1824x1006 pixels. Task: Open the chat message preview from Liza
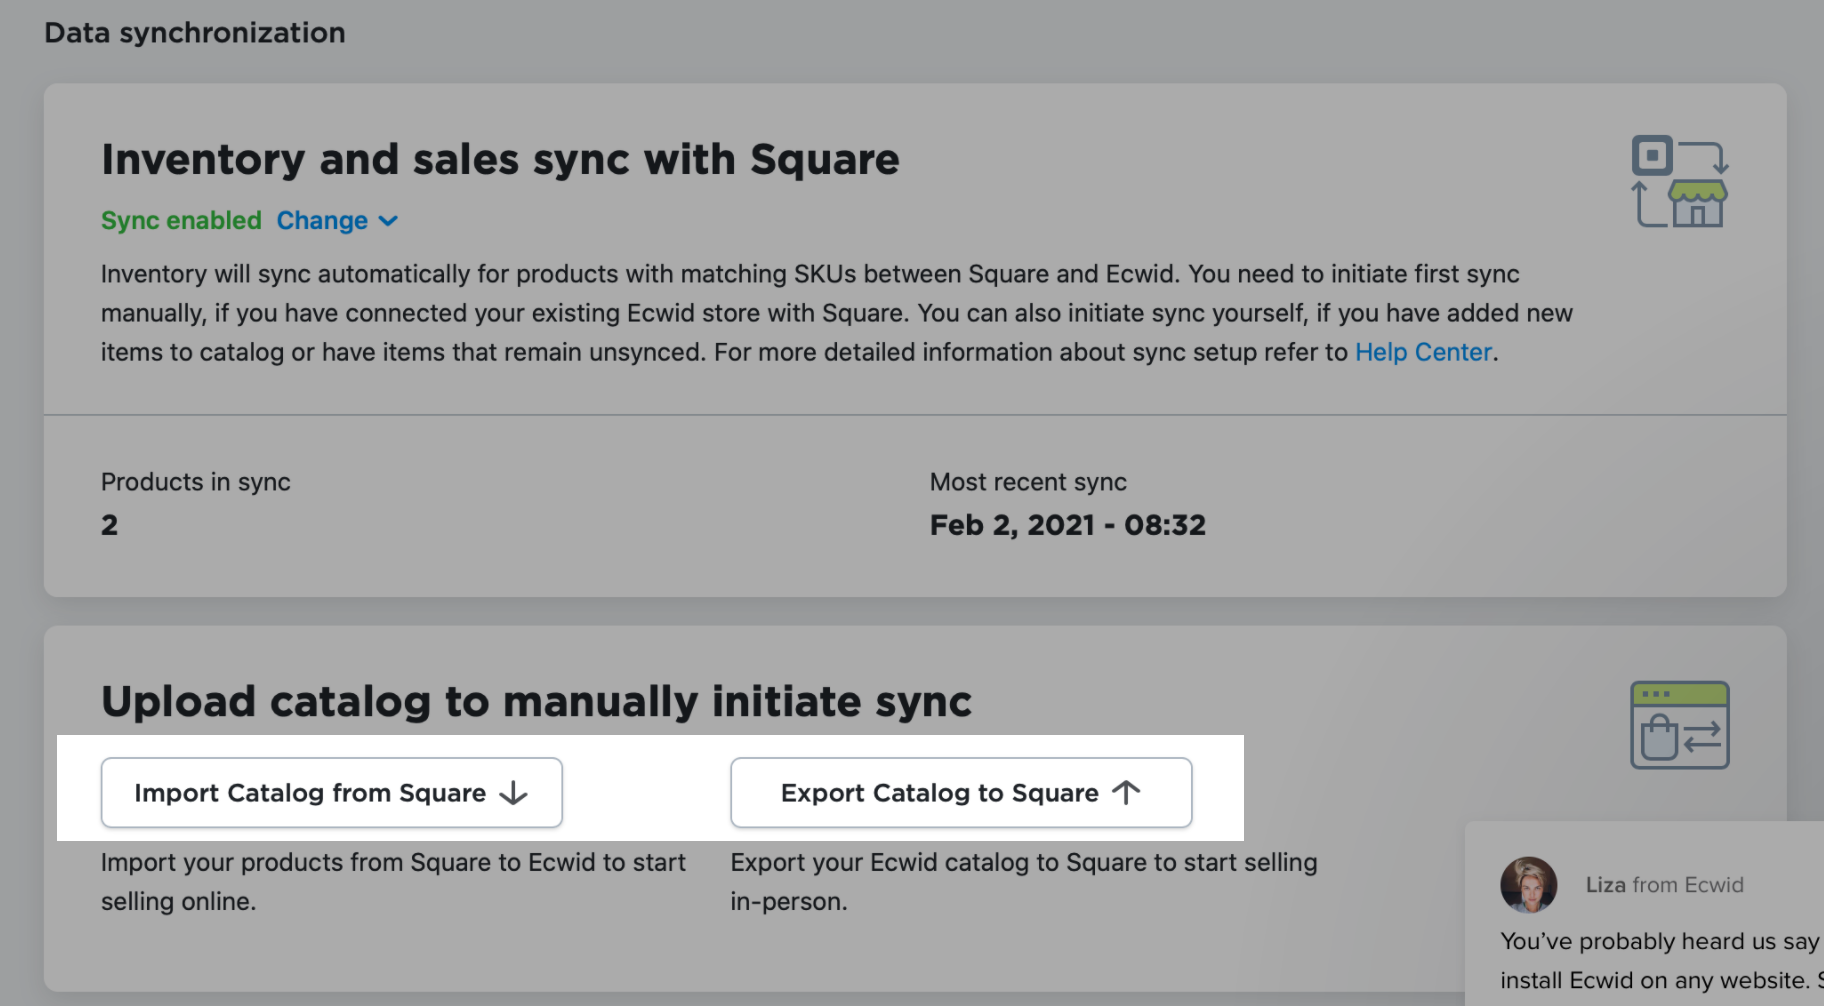point(1660,960)
